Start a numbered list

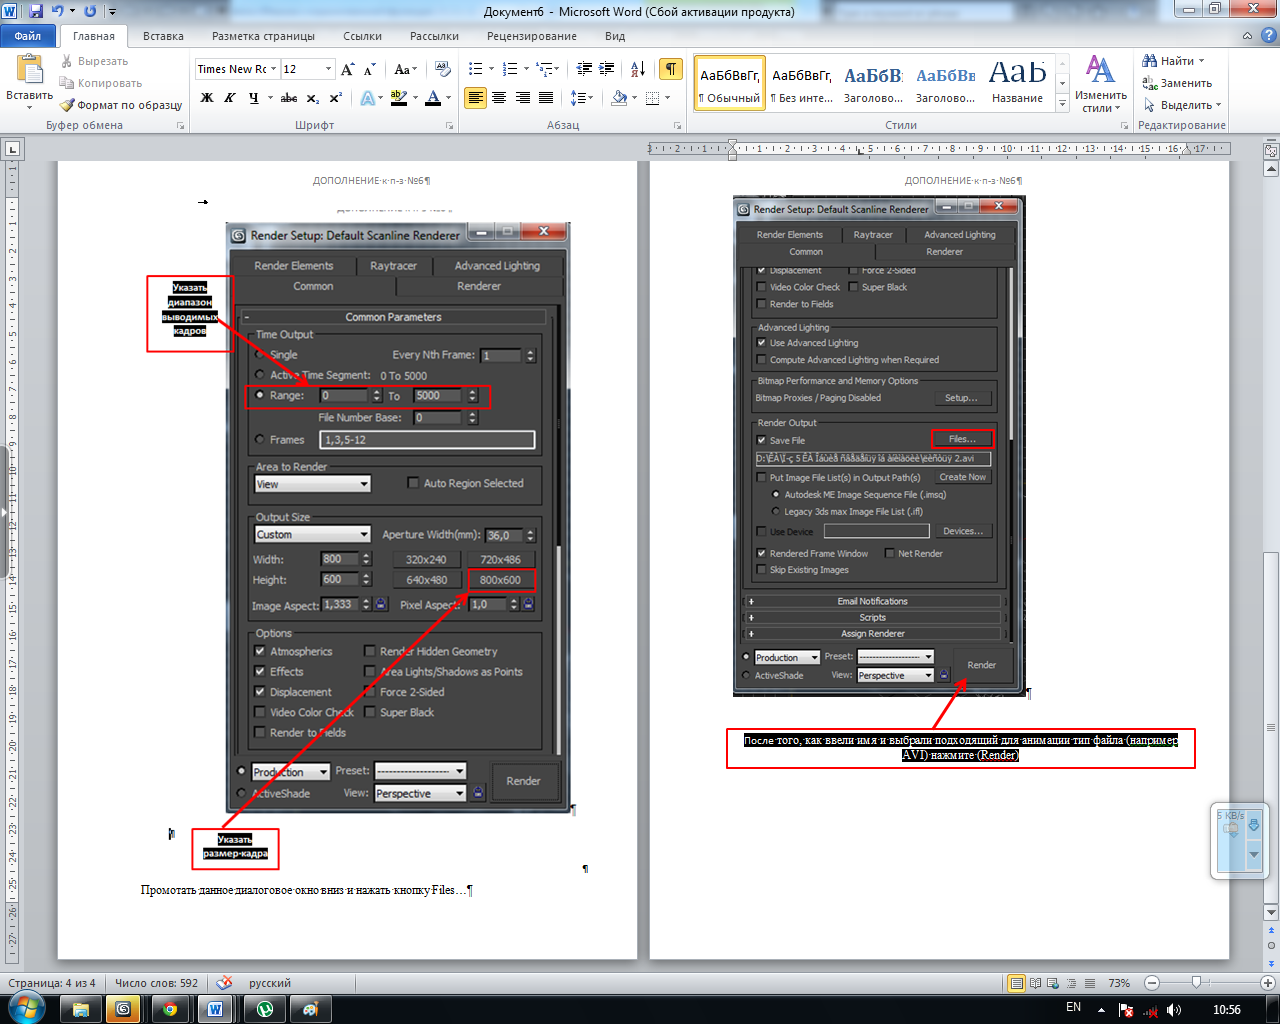coord(510,69)
